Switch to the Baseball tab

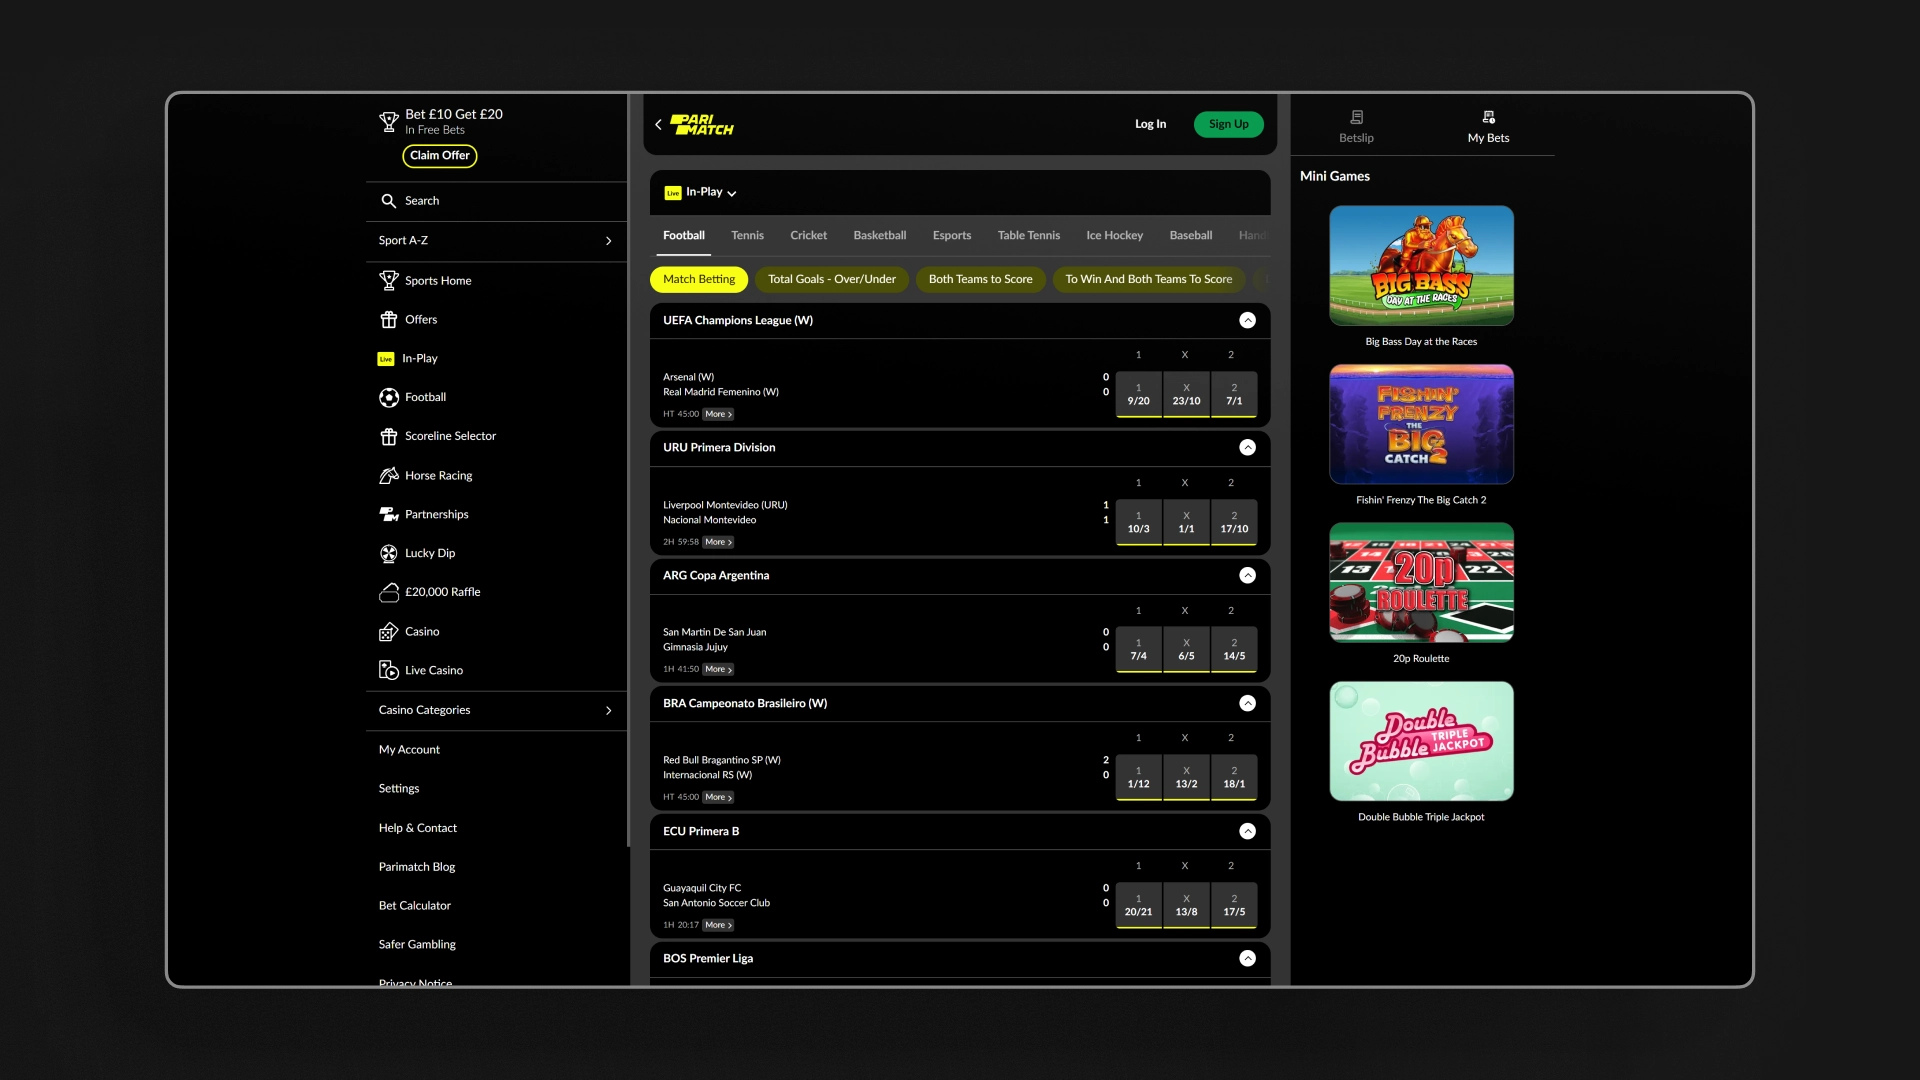click(1190, 236)
